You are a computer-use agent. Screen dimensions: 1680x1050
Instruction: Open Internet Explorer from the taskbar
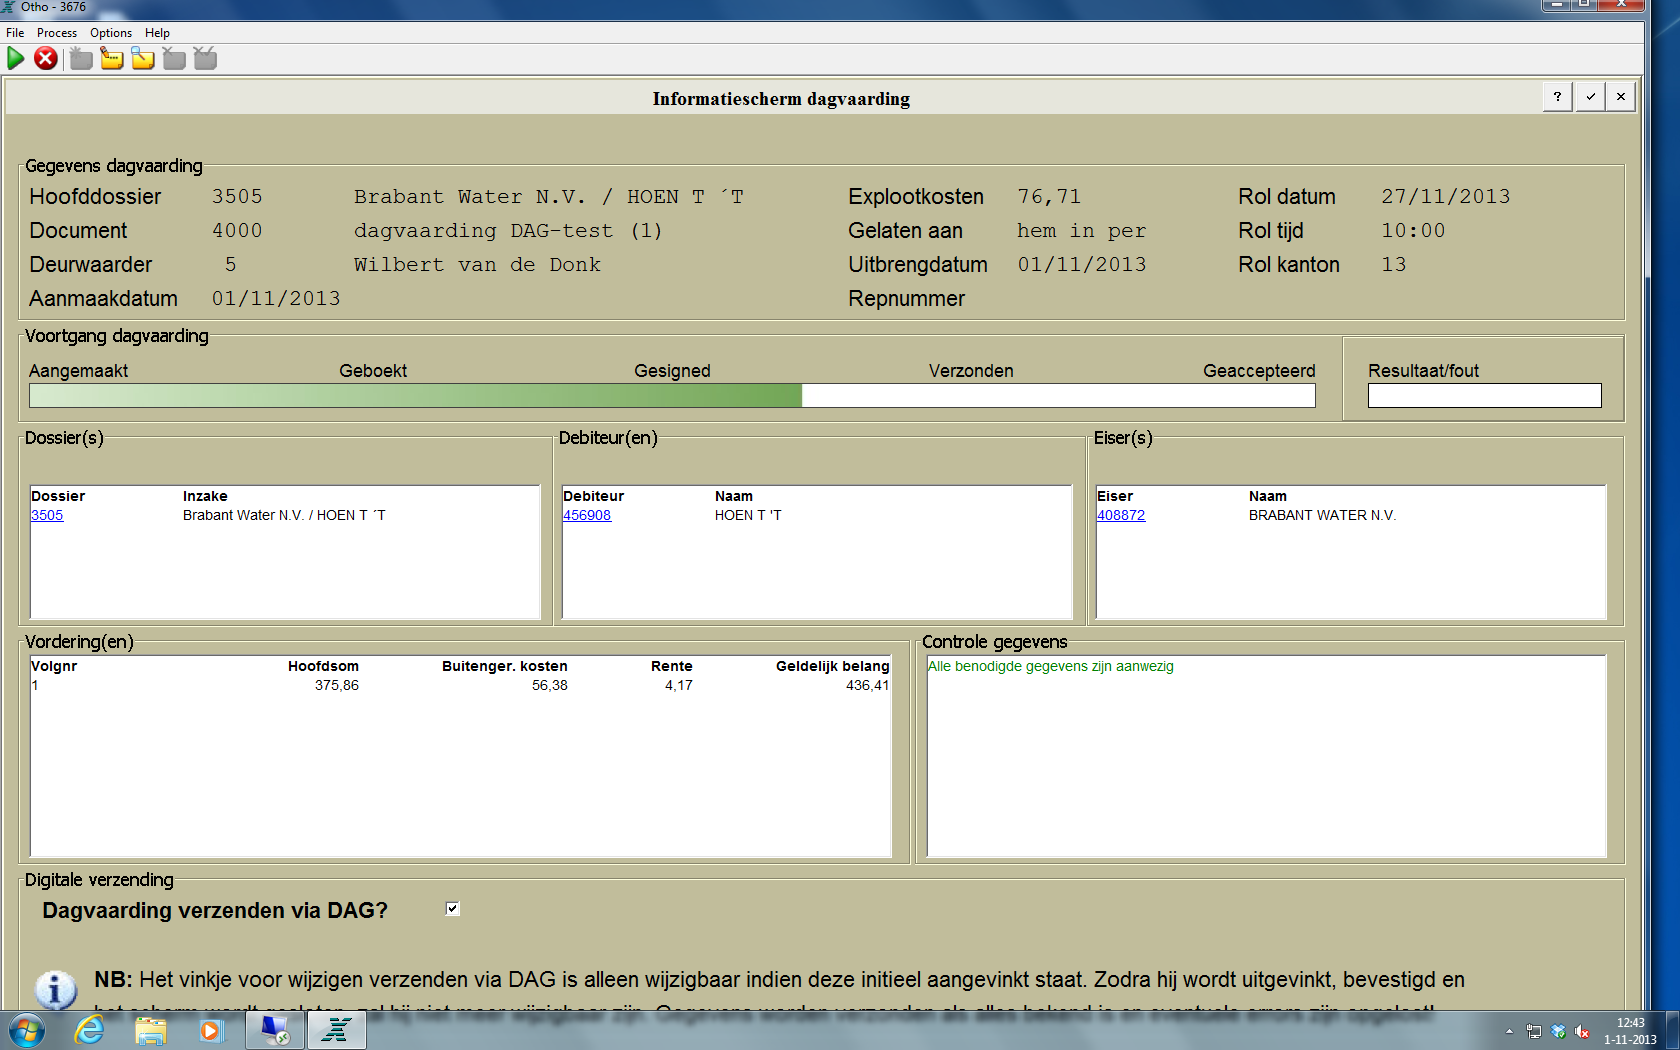coord(89,1030)
